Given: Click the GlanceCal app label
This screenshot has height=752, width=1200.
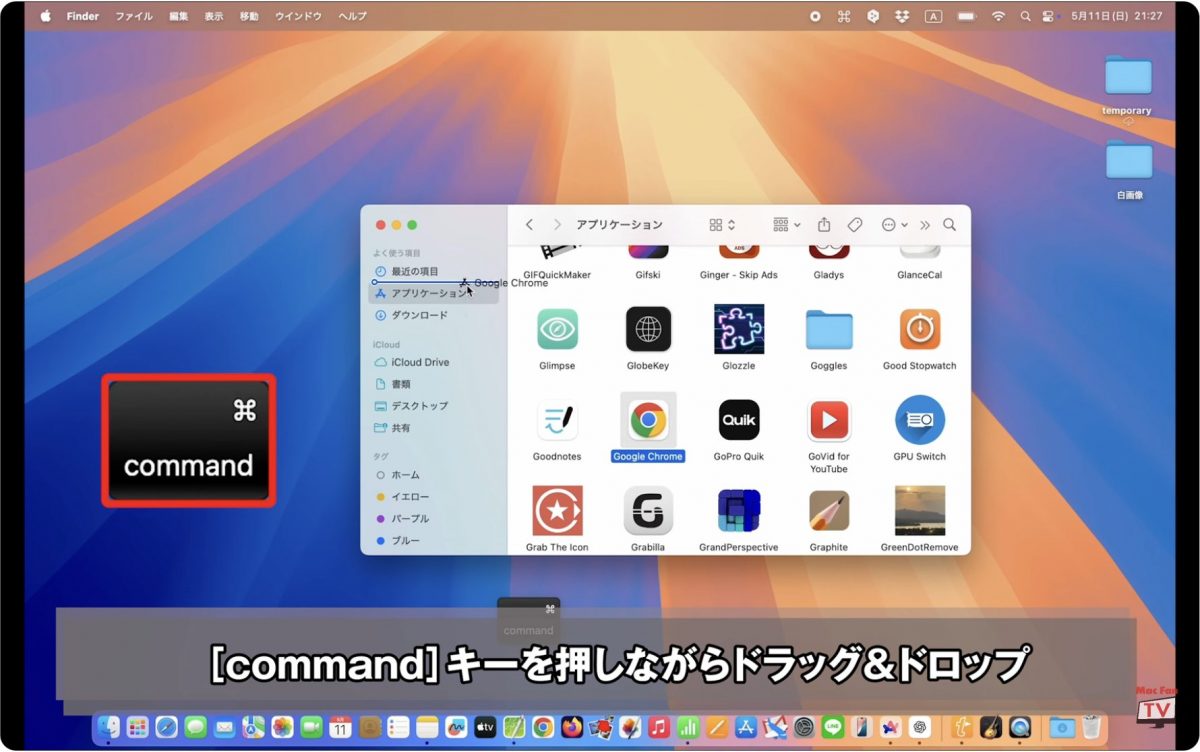Looking at the screenshot, I should point(920,275).
